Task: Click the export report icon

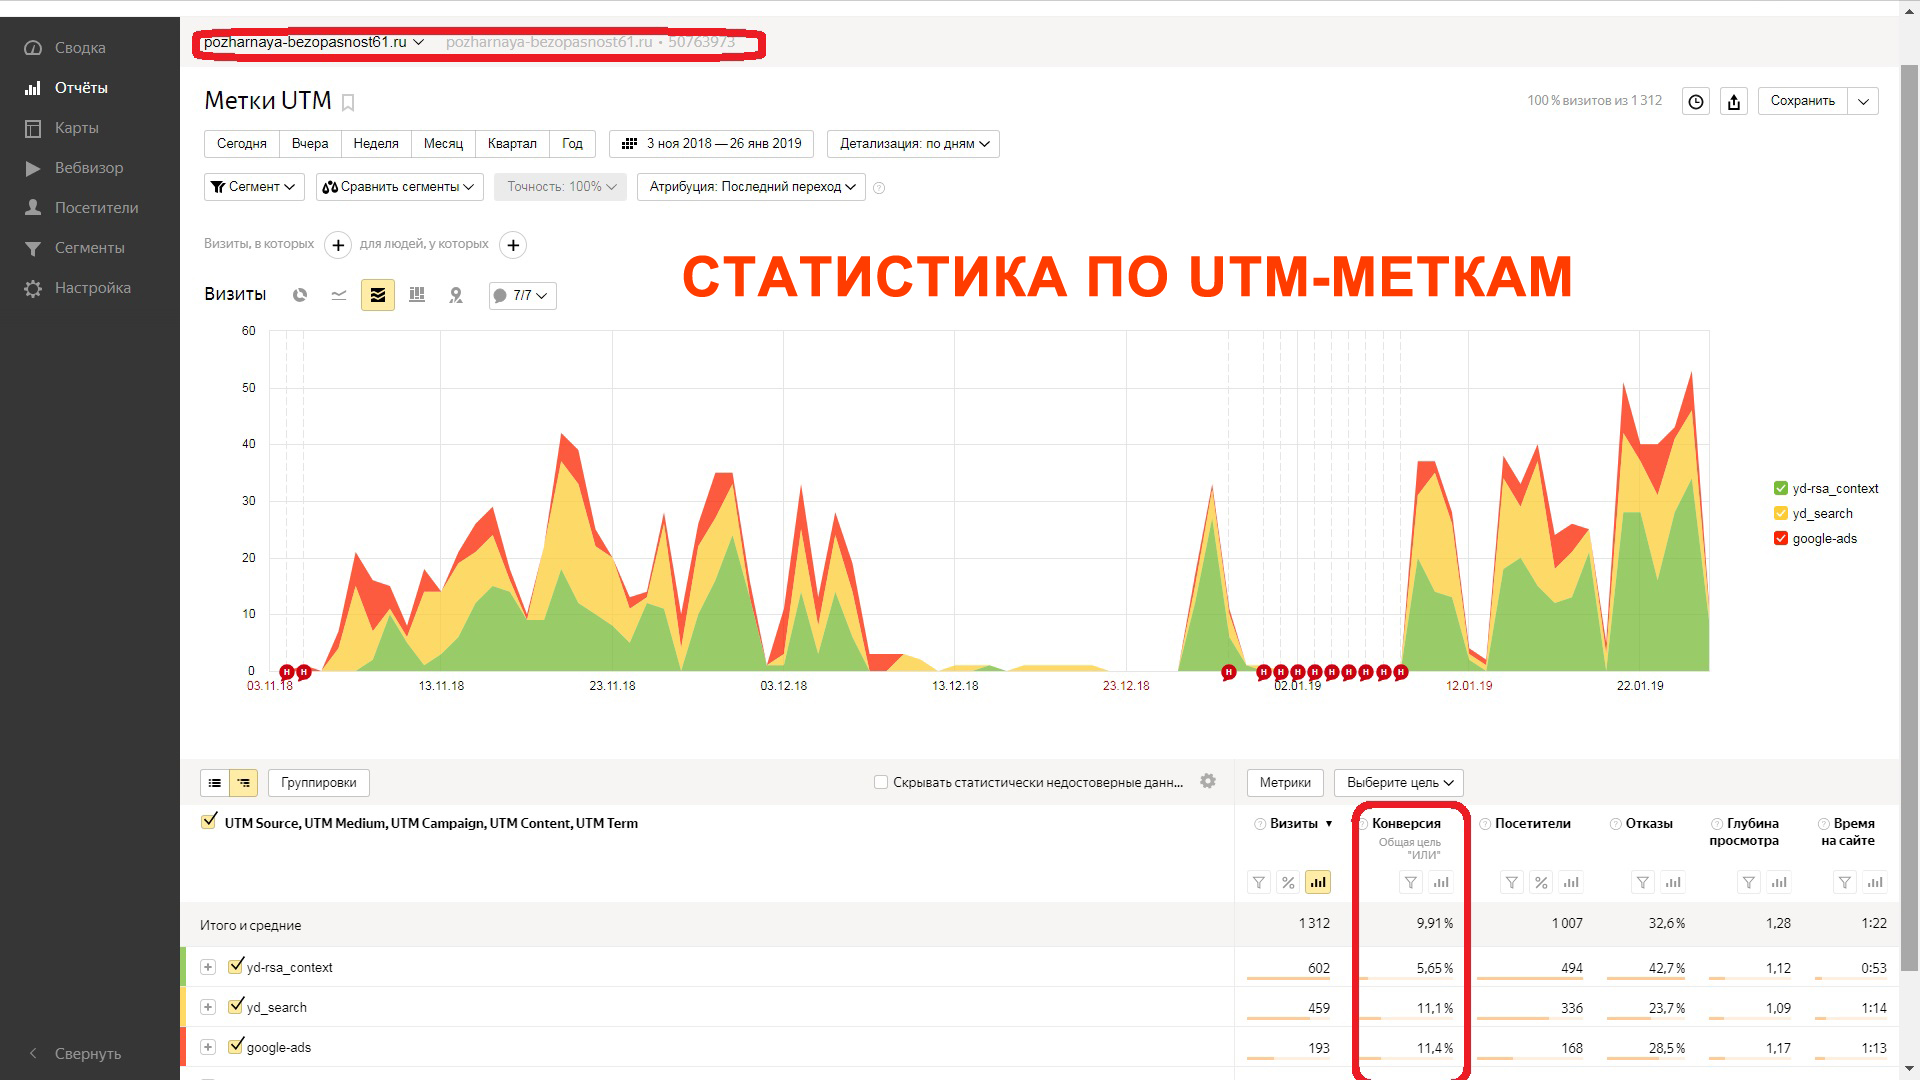Action: tap(1734, 101)
